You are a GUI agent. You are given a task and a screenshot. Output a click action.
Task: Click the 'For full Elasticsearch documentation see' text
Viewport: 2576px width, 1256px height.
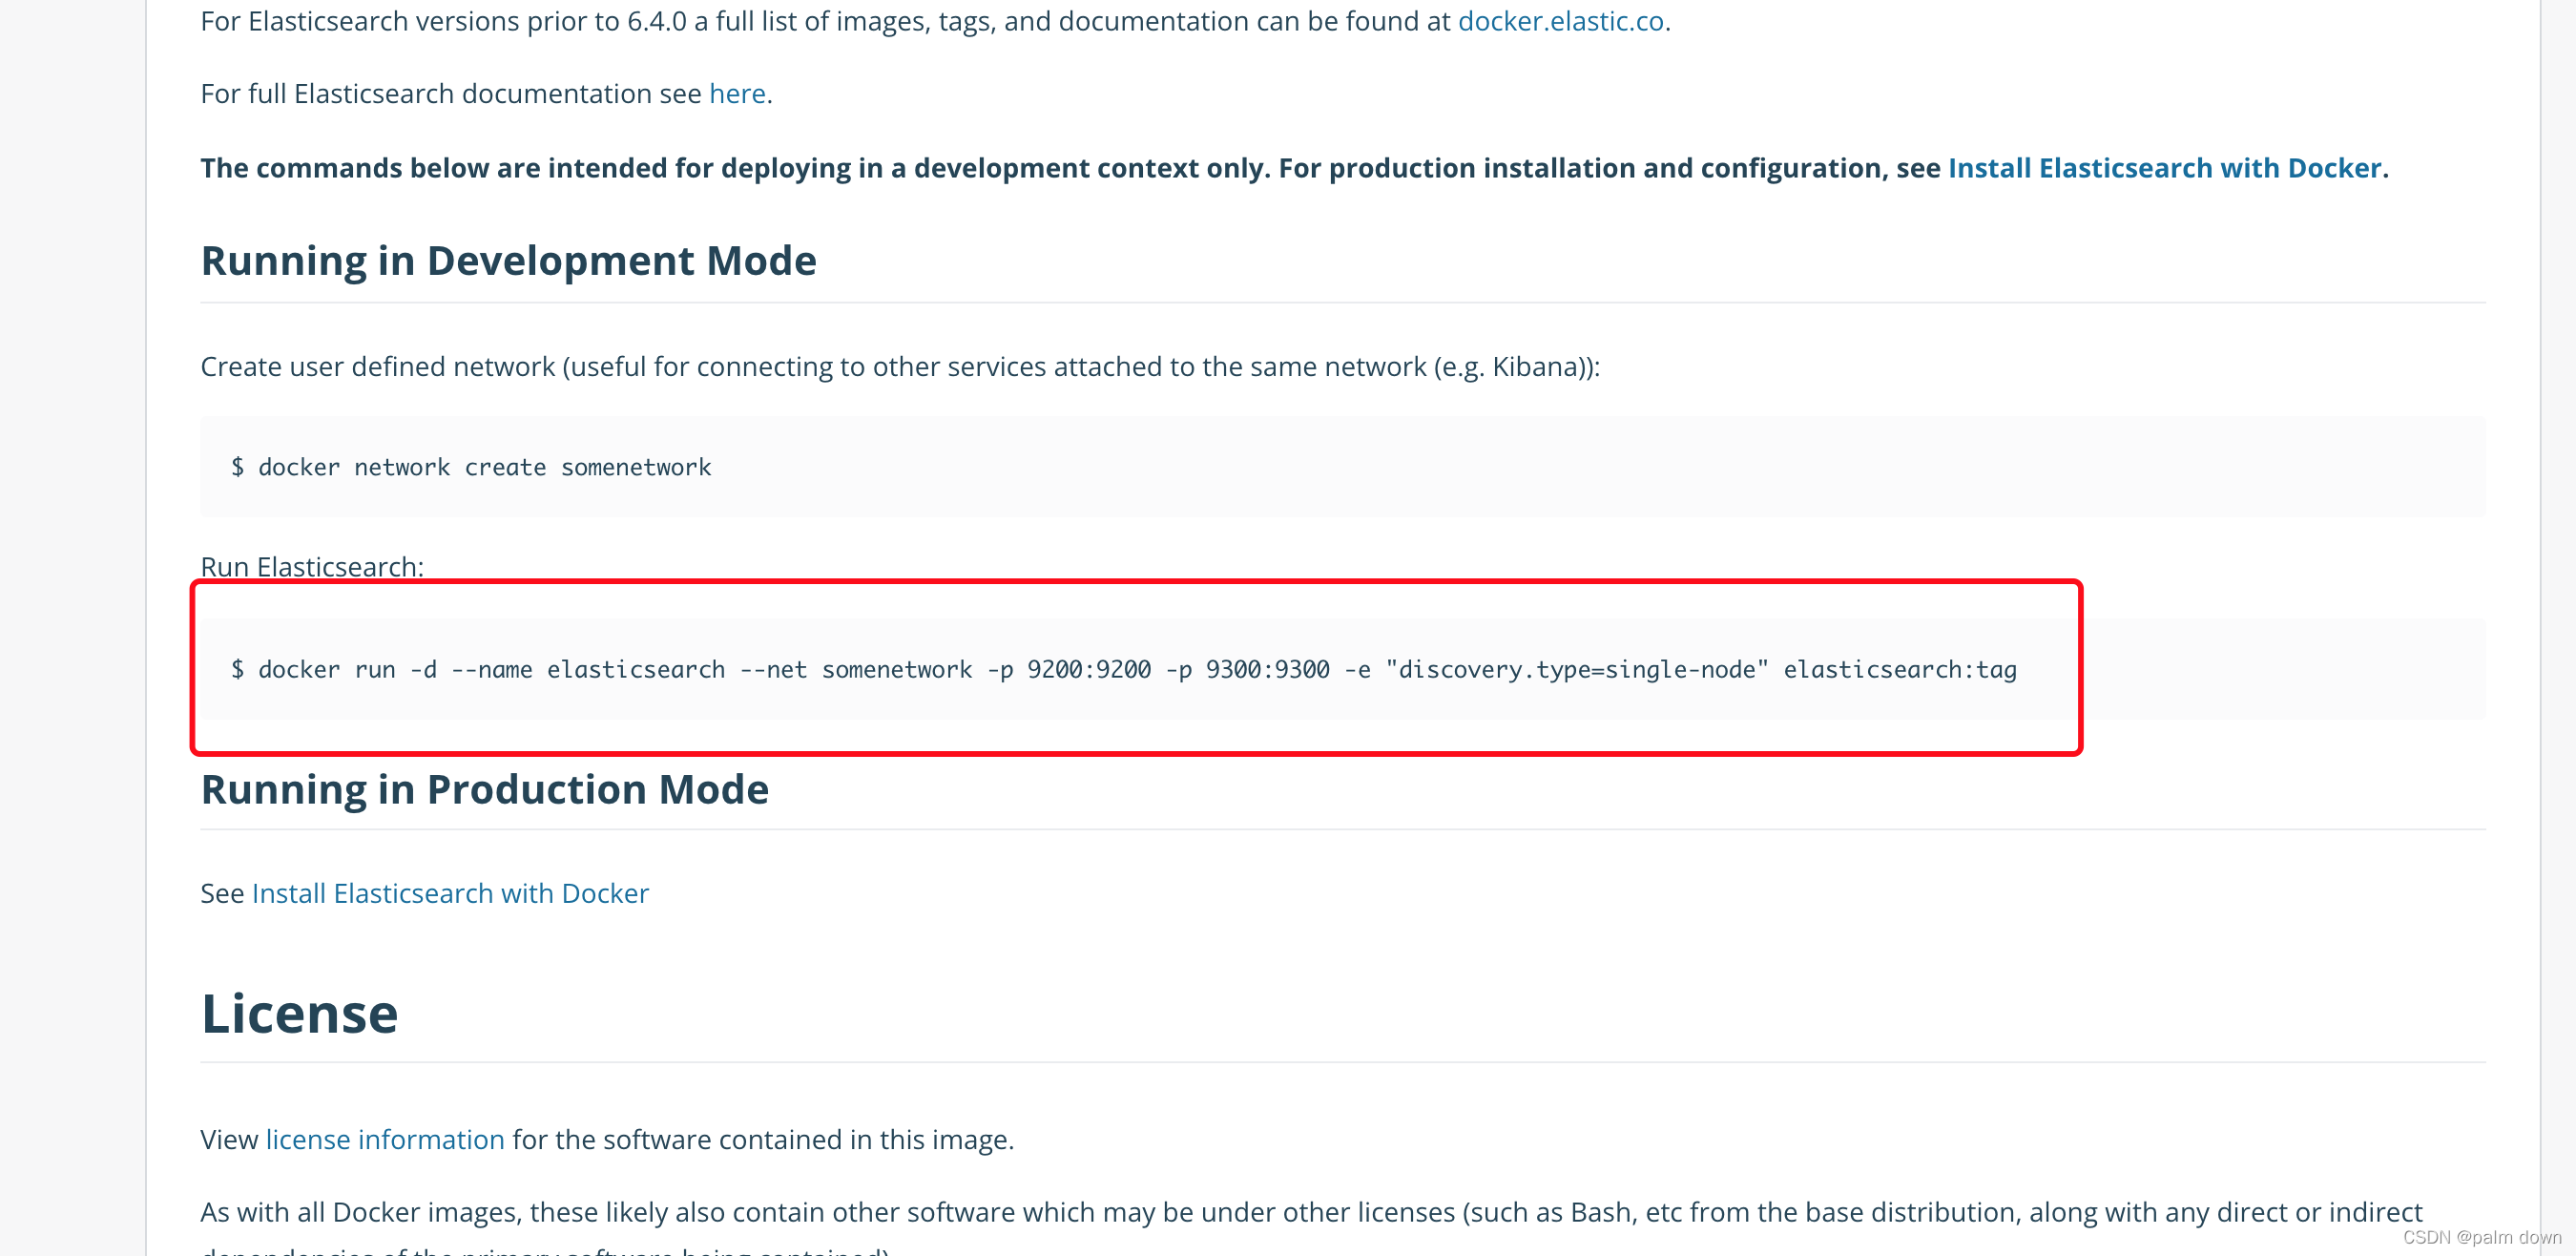(x=451, y=94)
